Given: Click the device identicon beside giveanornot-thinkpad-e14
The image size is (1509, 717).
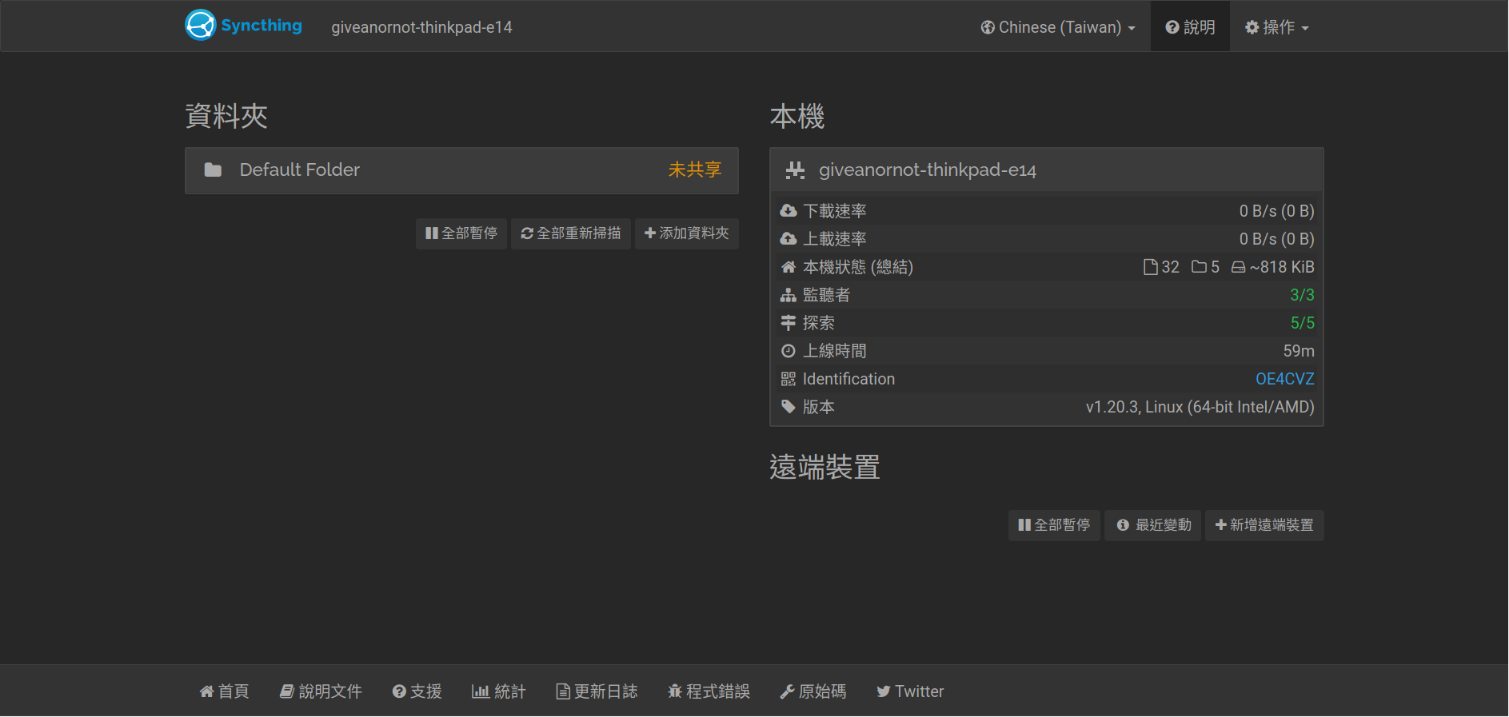Looking at the screenshot, I should [795, 170].
